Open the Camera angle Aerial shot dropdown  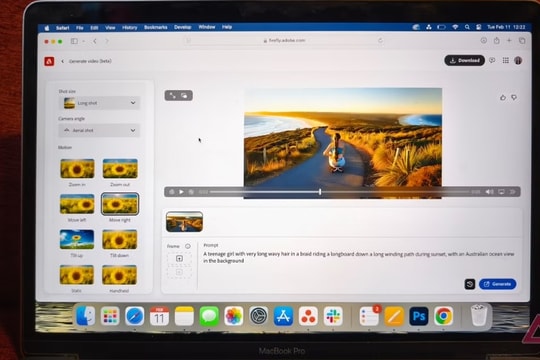click(x=99, y=130)
